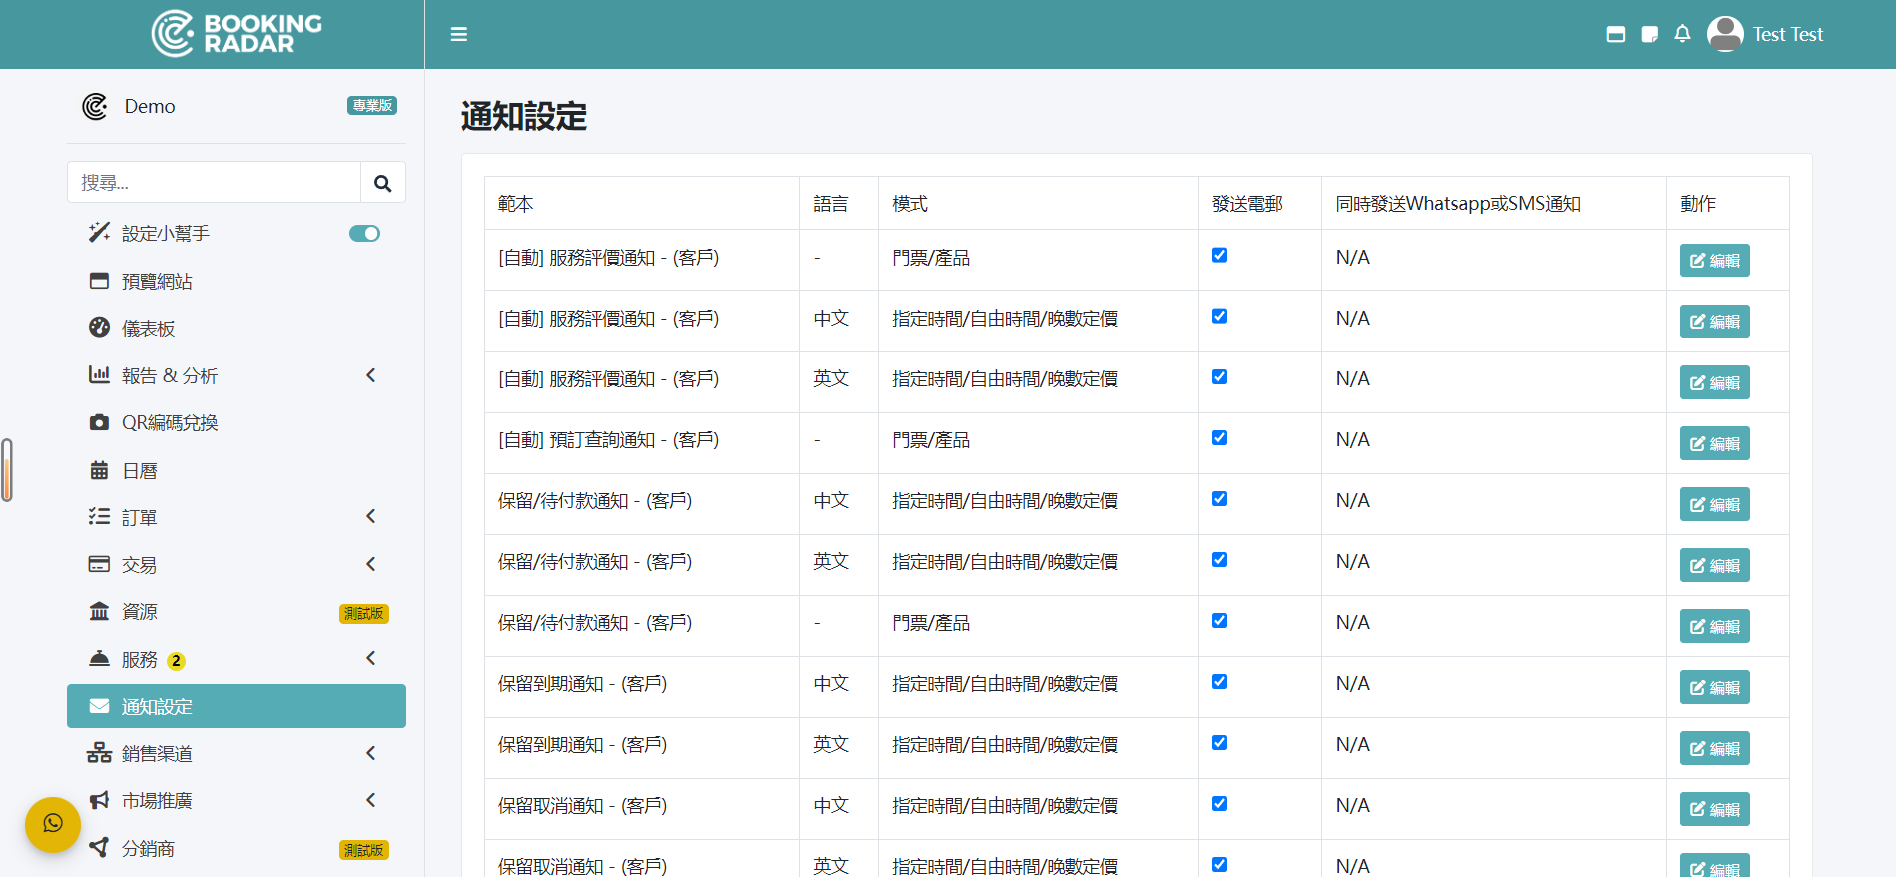Screen dimensions: 1896x877
Task: Toggle email checkbox for 保留取消通知 中文 row
Action: pos(1219,804)
